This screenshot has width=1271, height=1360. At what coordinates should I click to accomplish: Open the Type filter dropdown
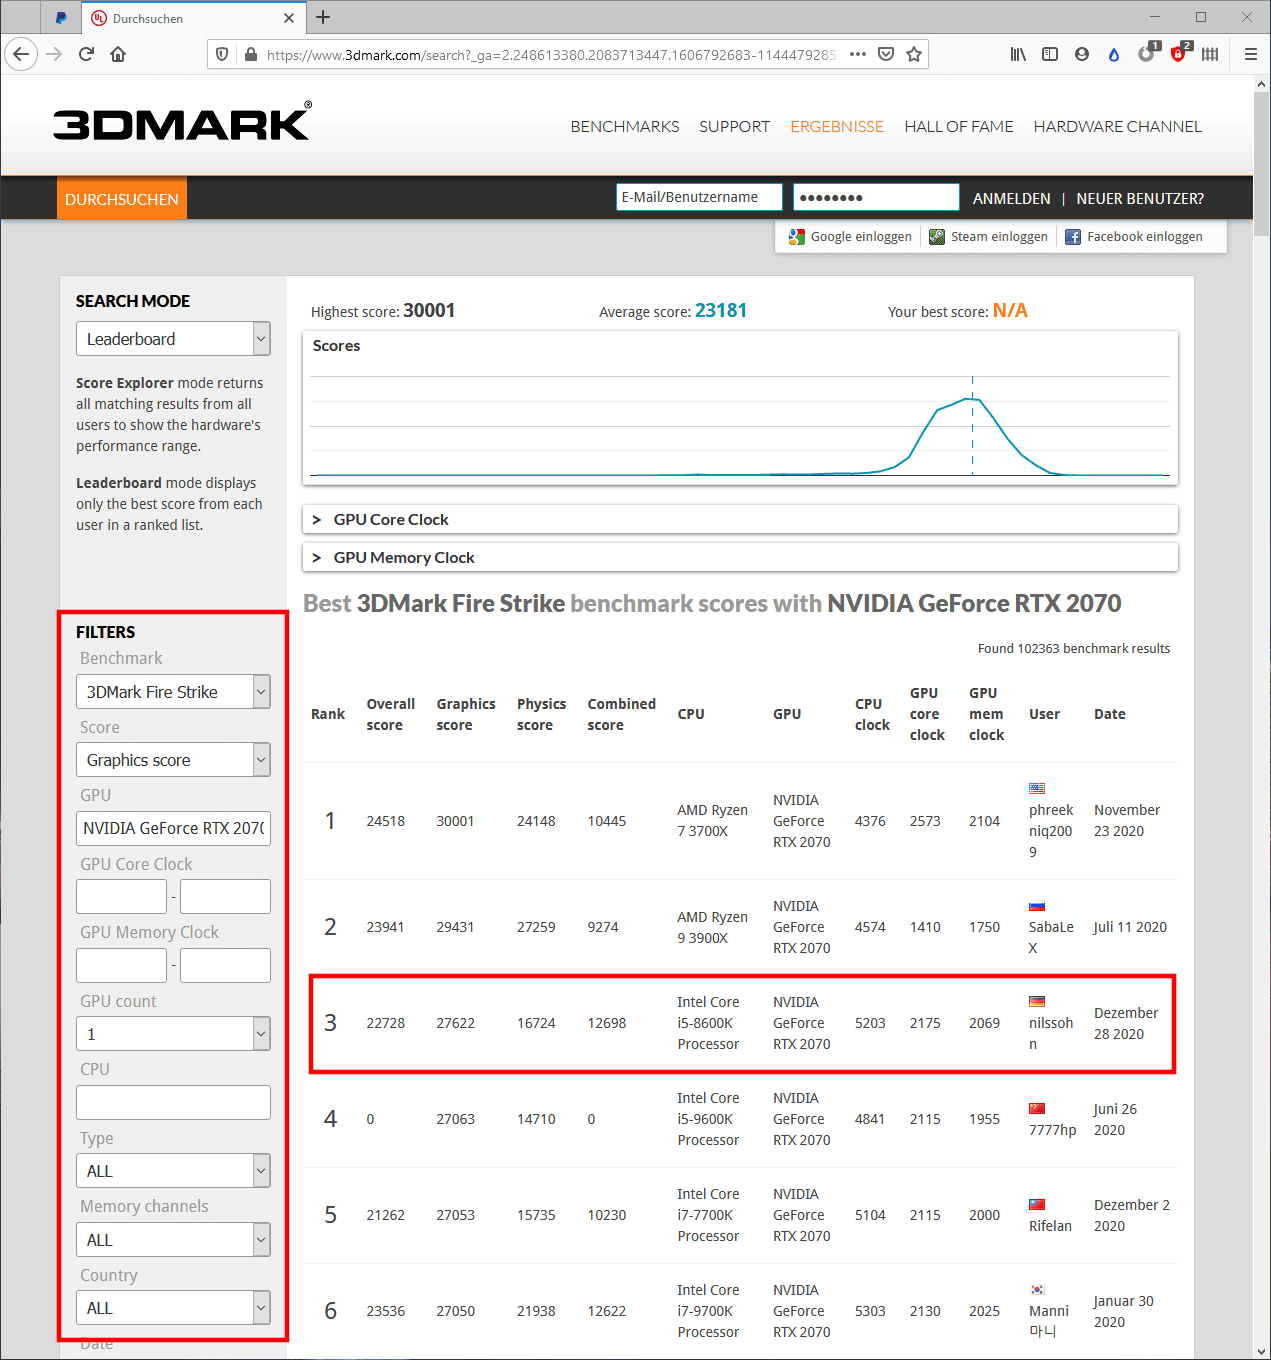click(173, 1171)
